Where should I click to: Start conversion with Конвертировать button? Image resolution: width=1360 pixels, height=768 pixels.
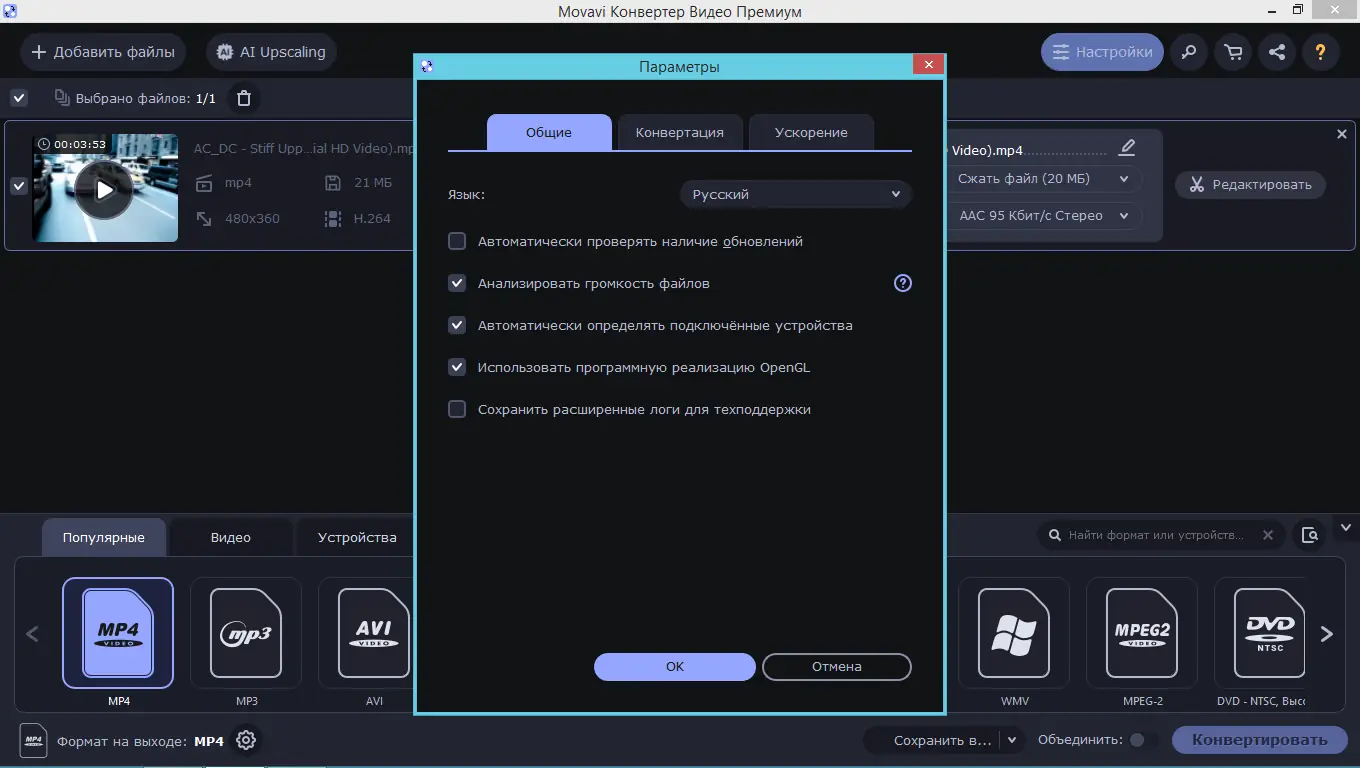click(1260, 740)
